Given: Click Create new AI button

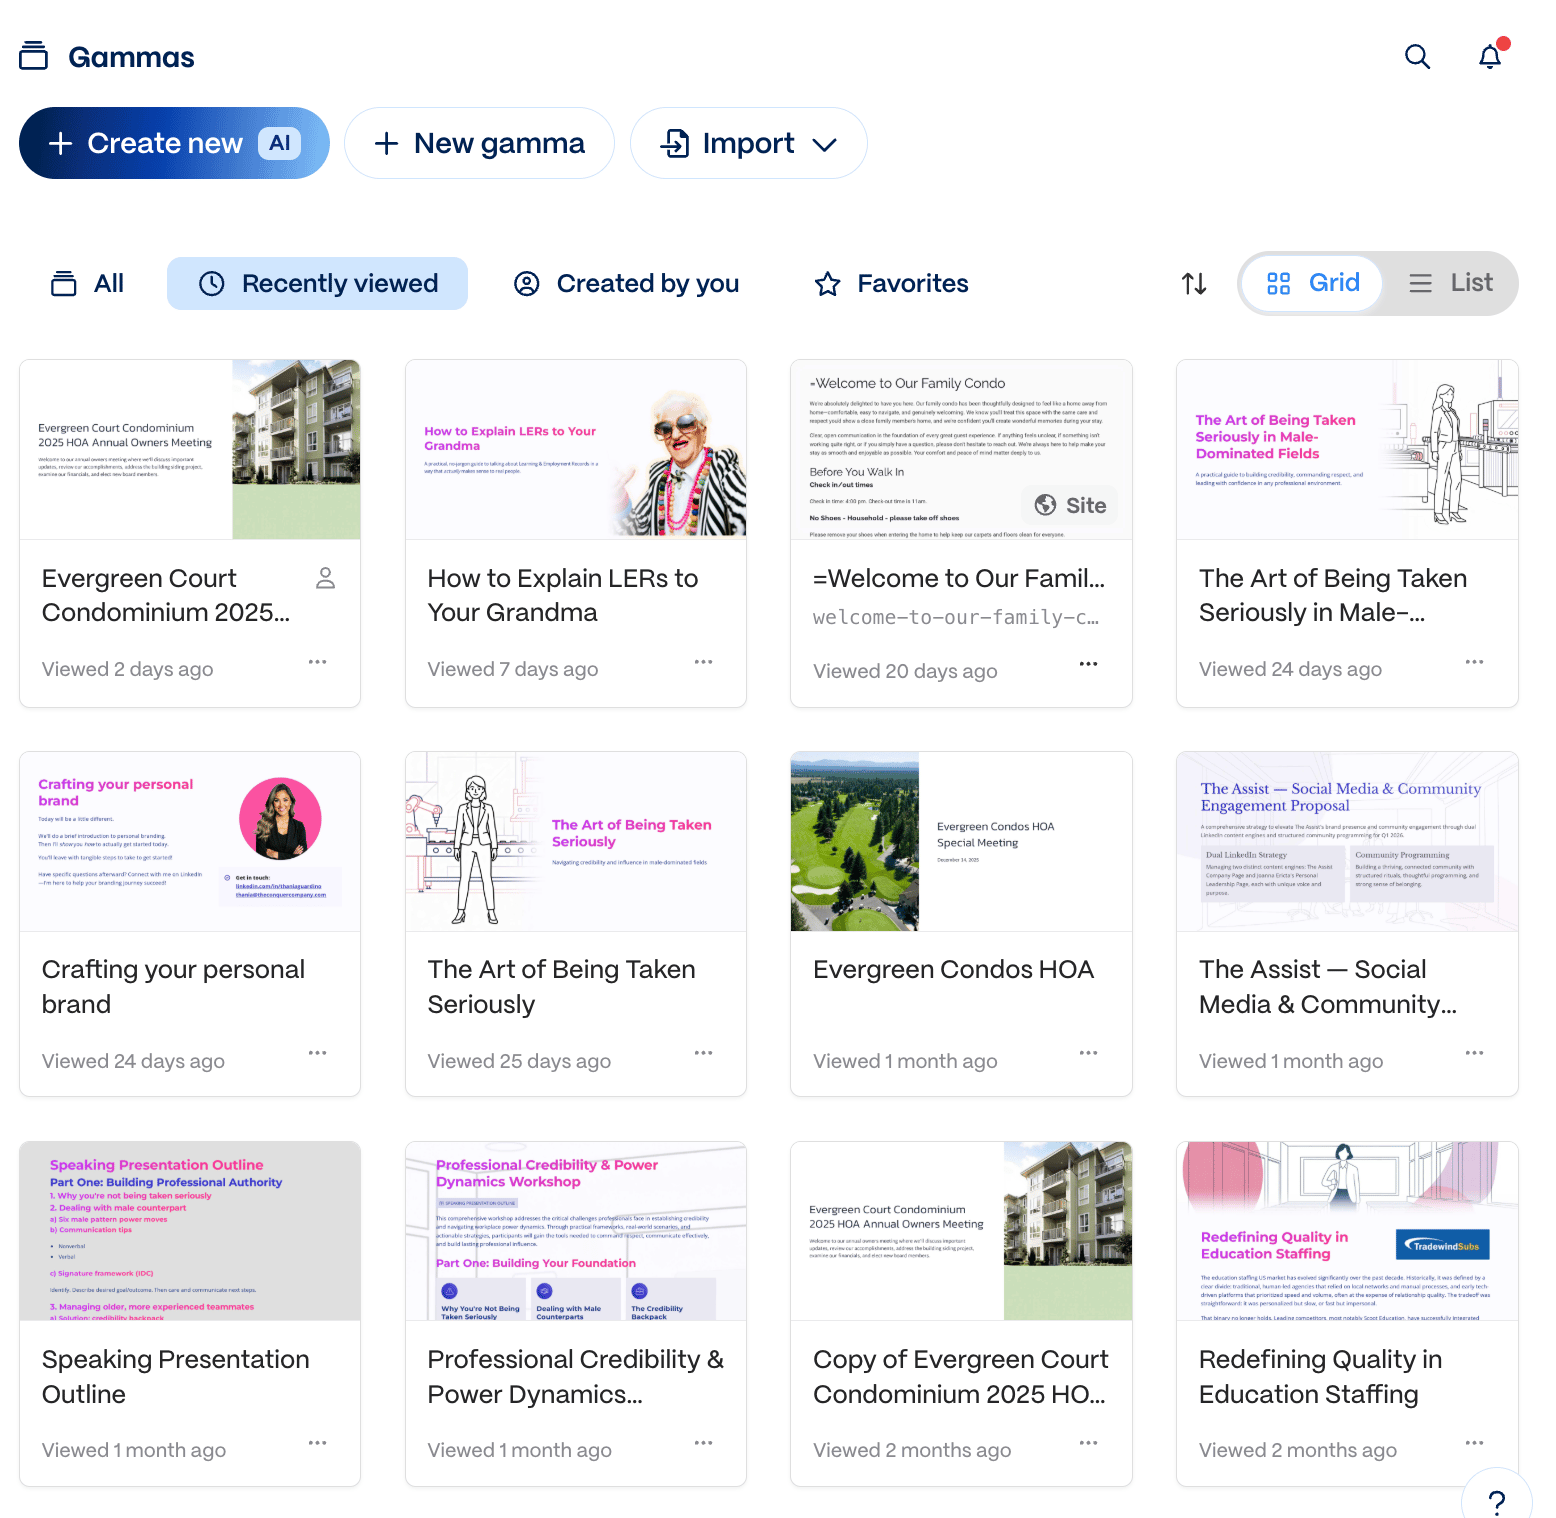Looking at the screenshot, I should point(174,143).
